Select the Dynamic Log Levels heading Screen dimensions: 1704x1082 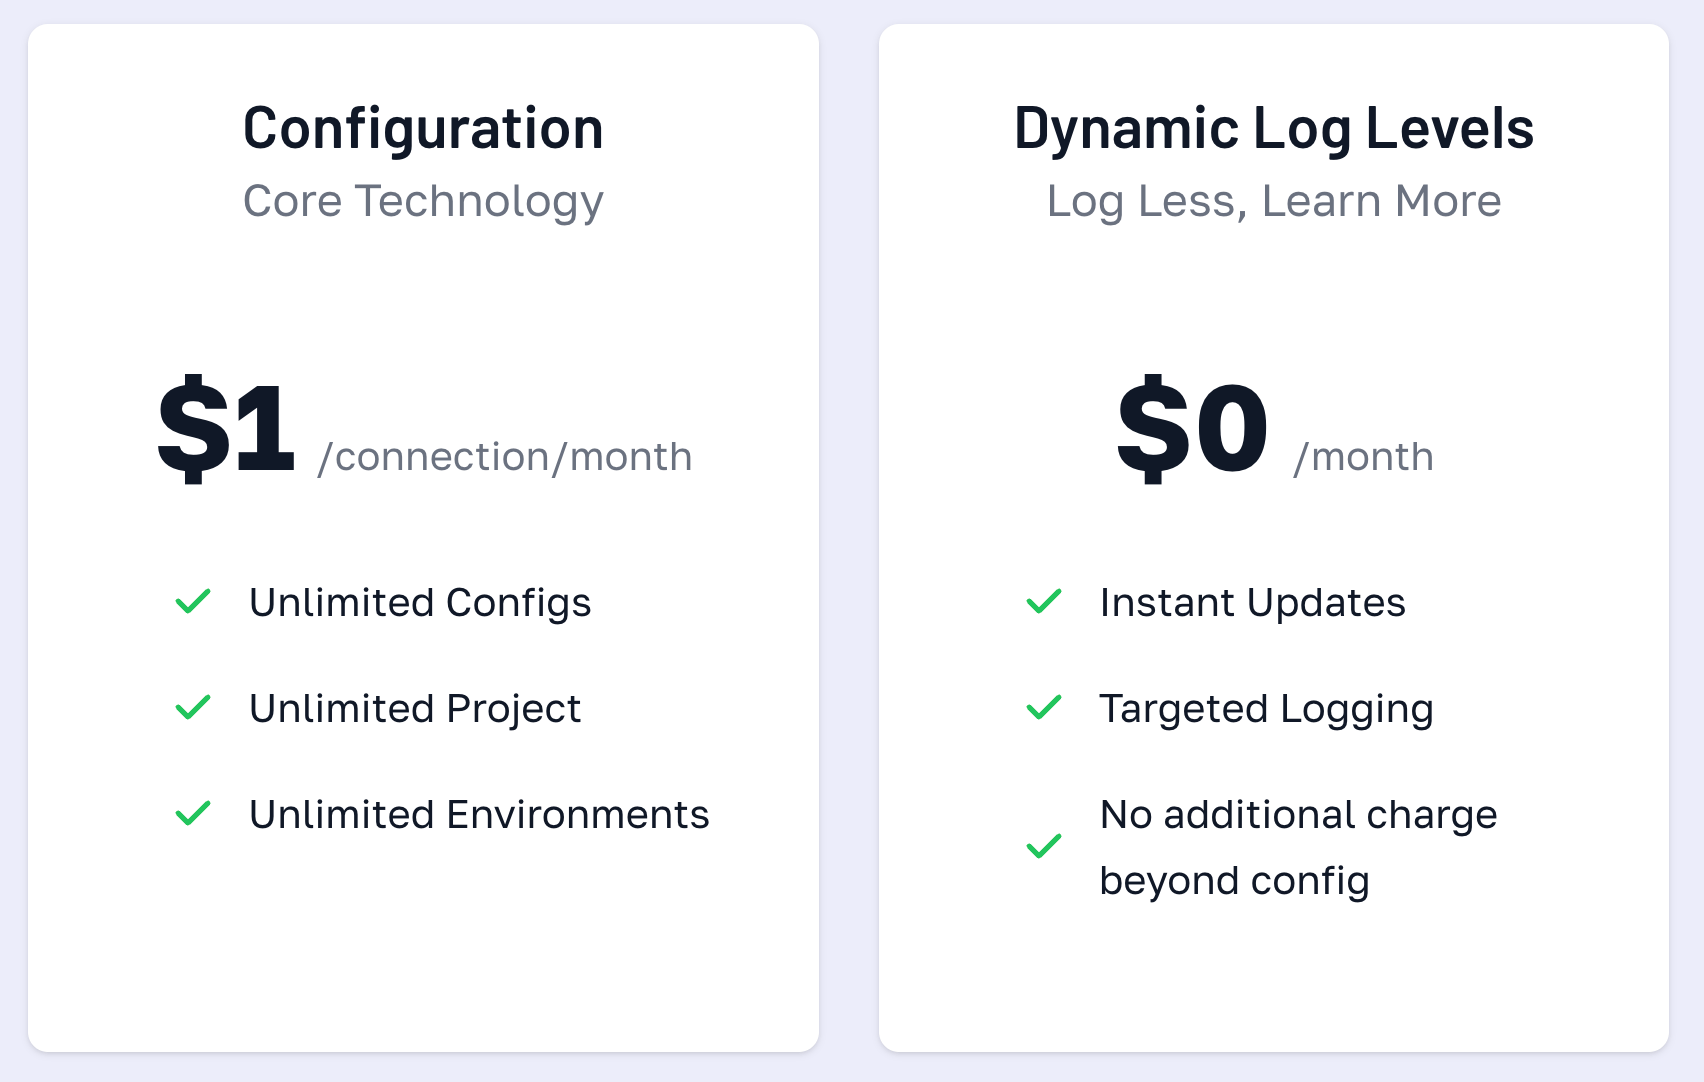[1274, 130]
